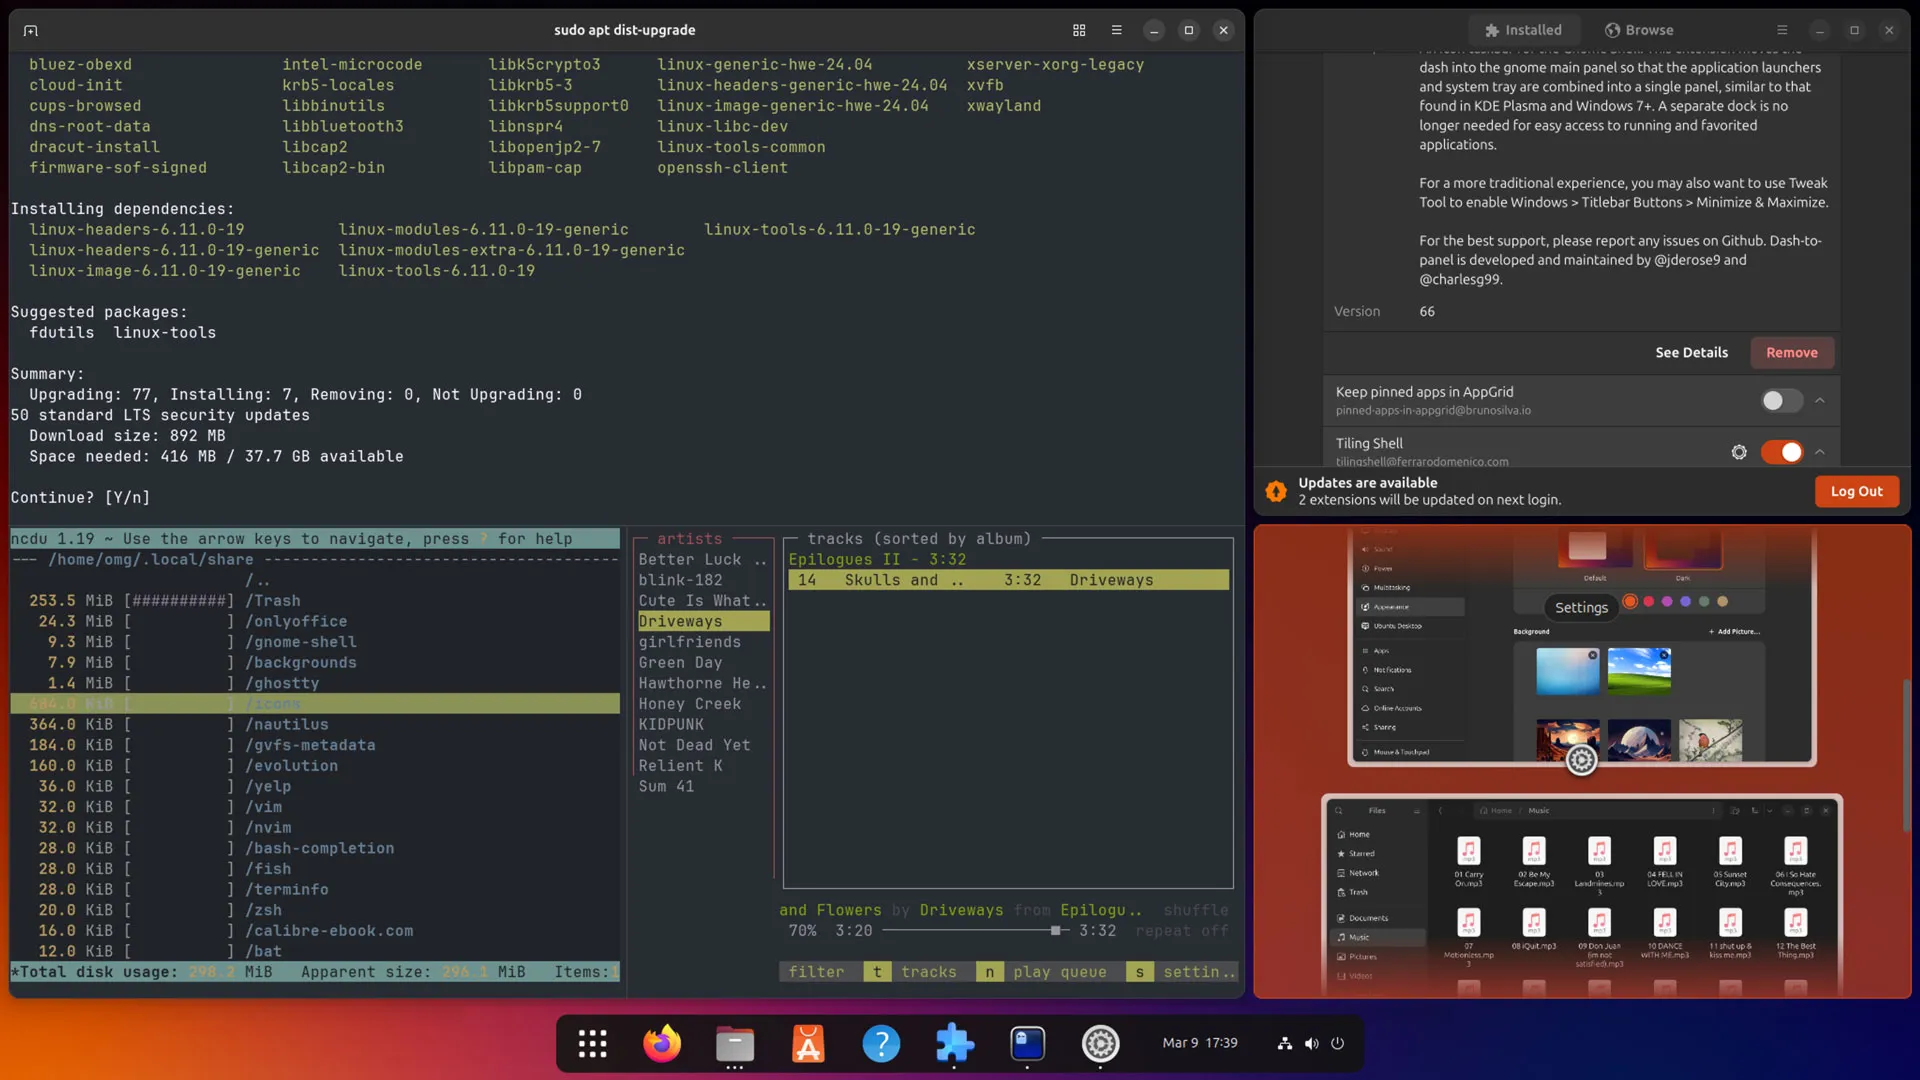Click the 70% volume indicator
Viewport: 1920px width, 1080px height.
(x=802, y=930)
